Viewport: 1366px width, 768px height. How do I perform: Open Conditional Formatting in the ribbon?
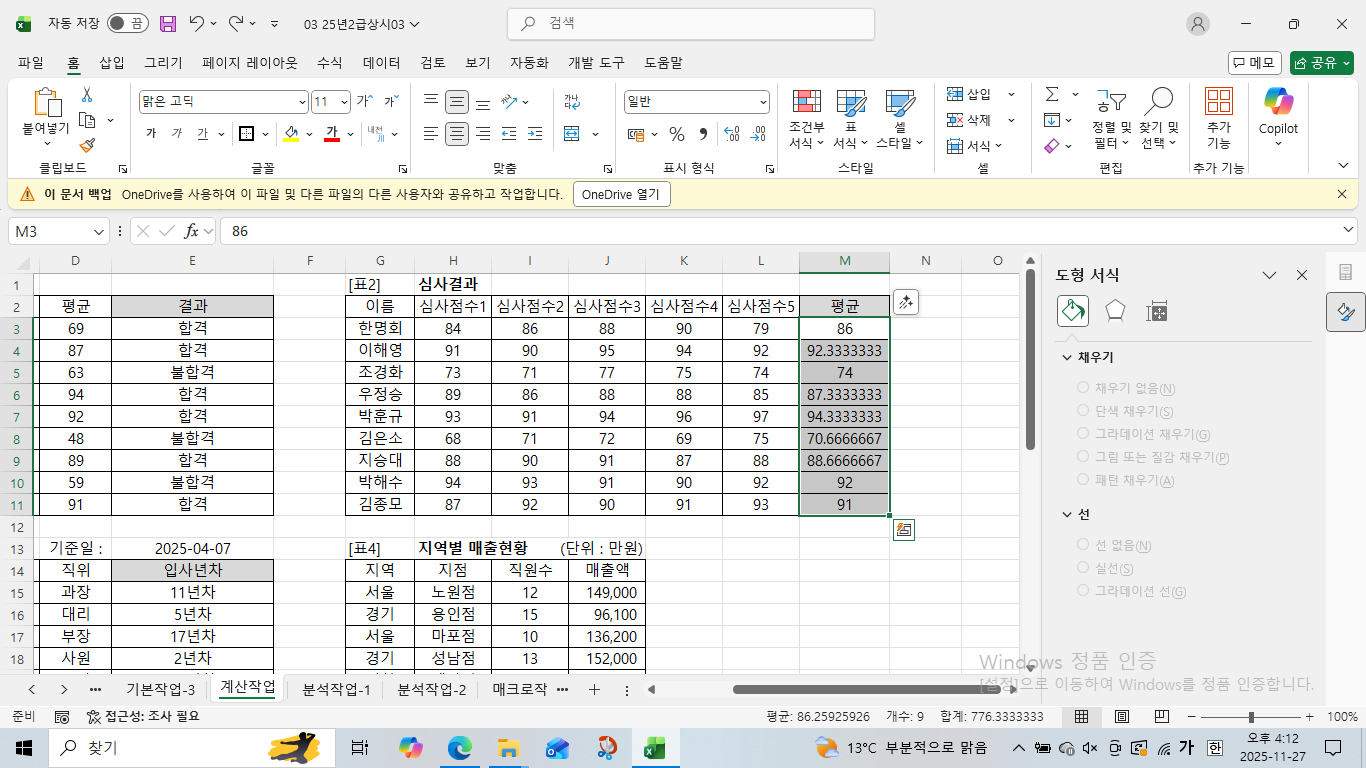(806, 118)
